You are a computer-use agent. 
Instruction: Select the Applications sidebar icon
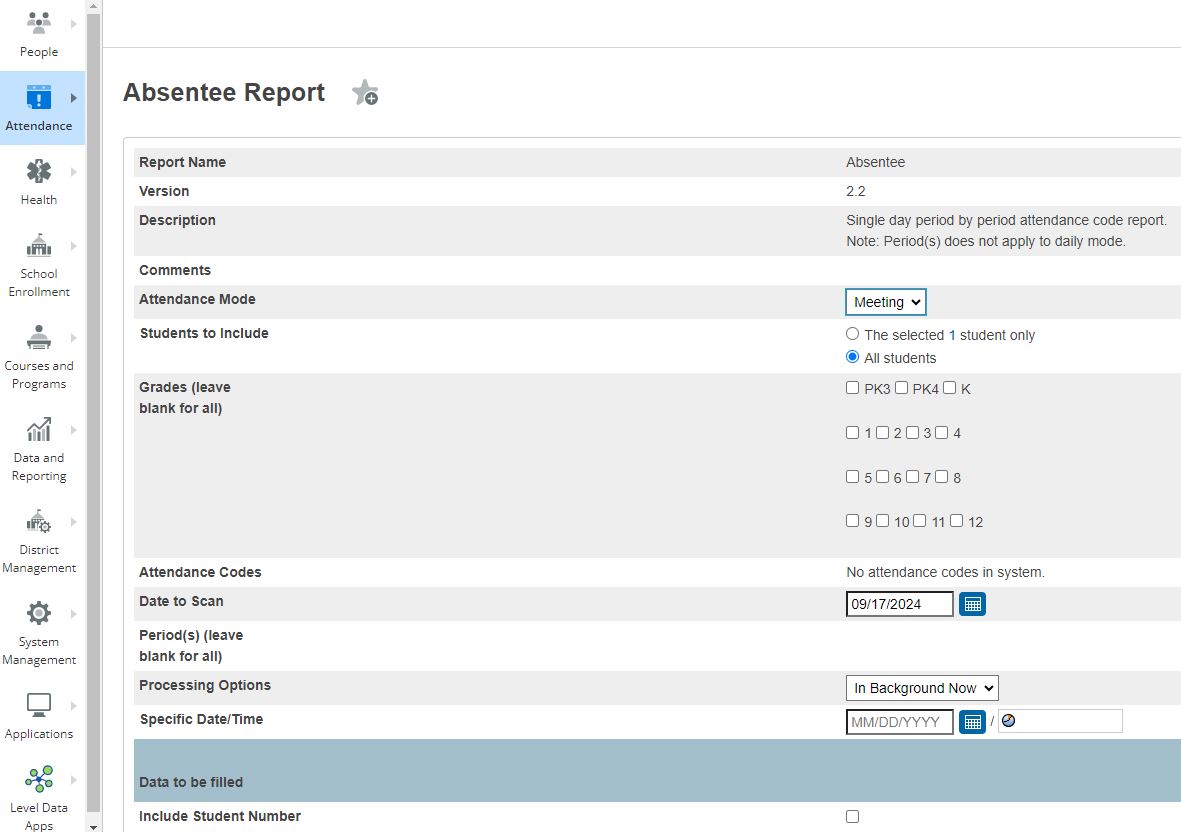click(38, 705)
